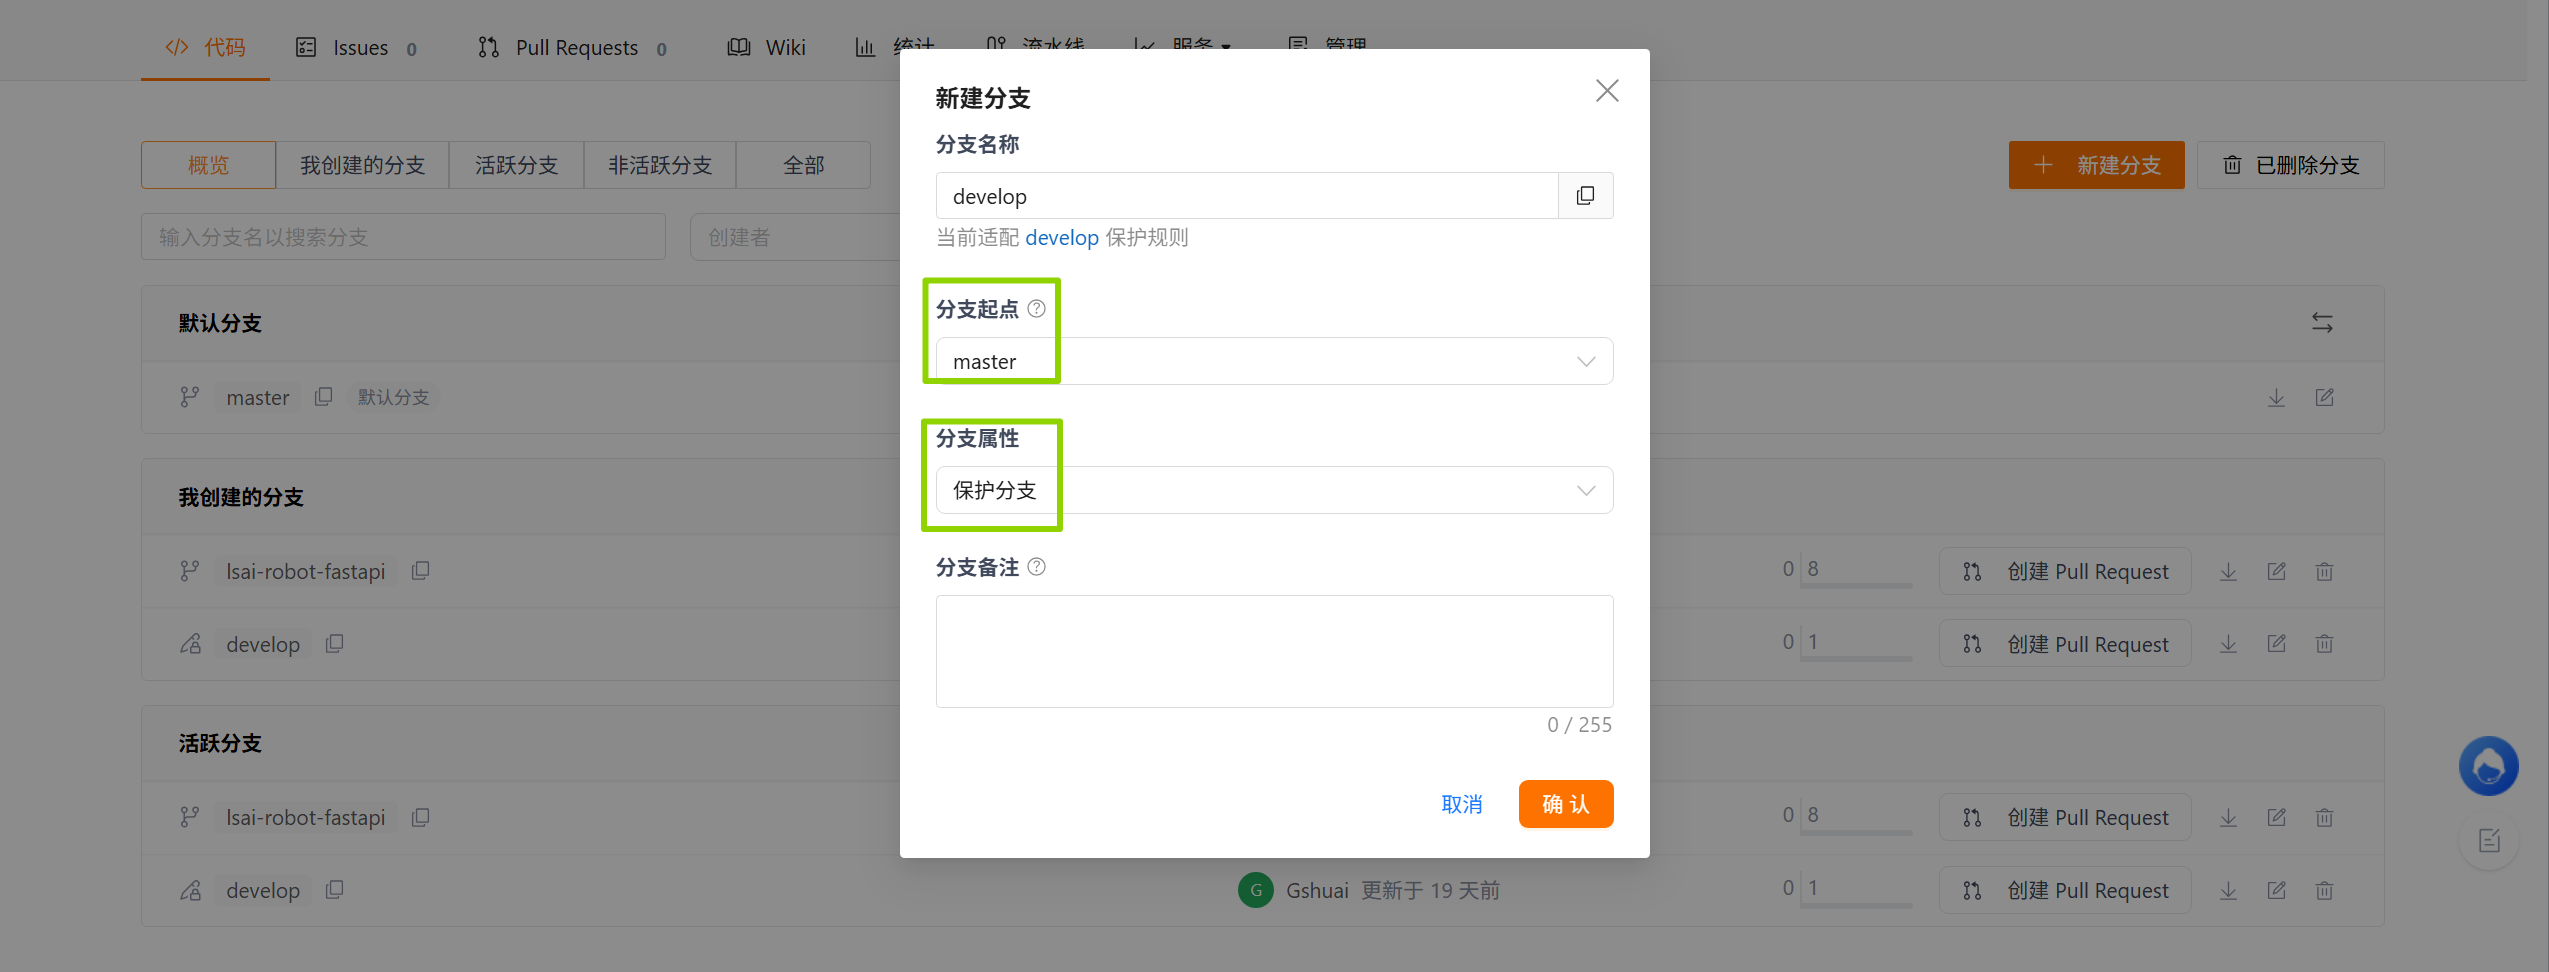This screenshot has height=972, width=2549.
Task: Open the branch comparison icon on 默认分支 row
Action: coord(2324,322)
